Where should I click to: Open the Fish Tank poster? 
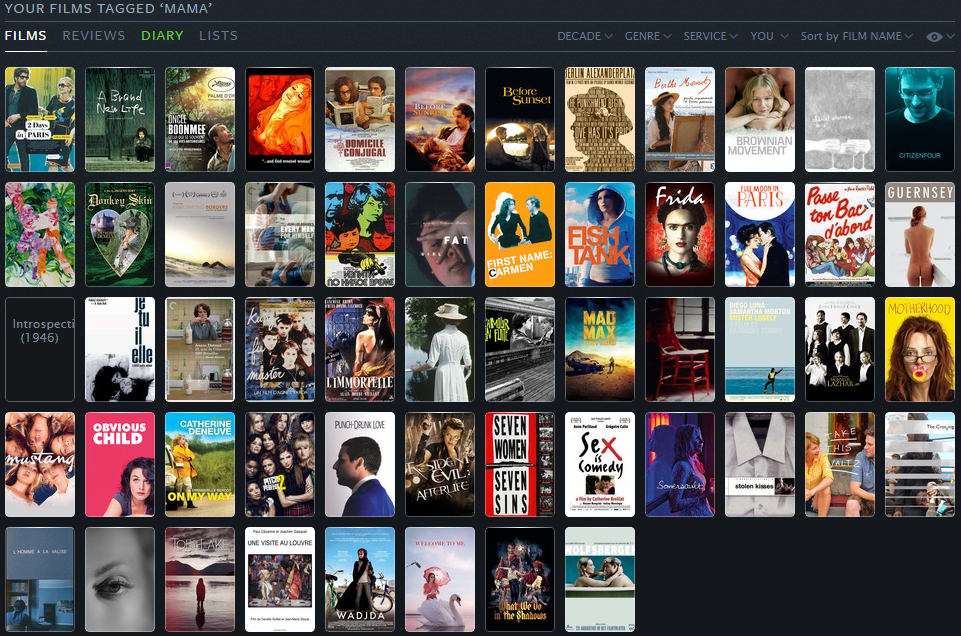600,235
